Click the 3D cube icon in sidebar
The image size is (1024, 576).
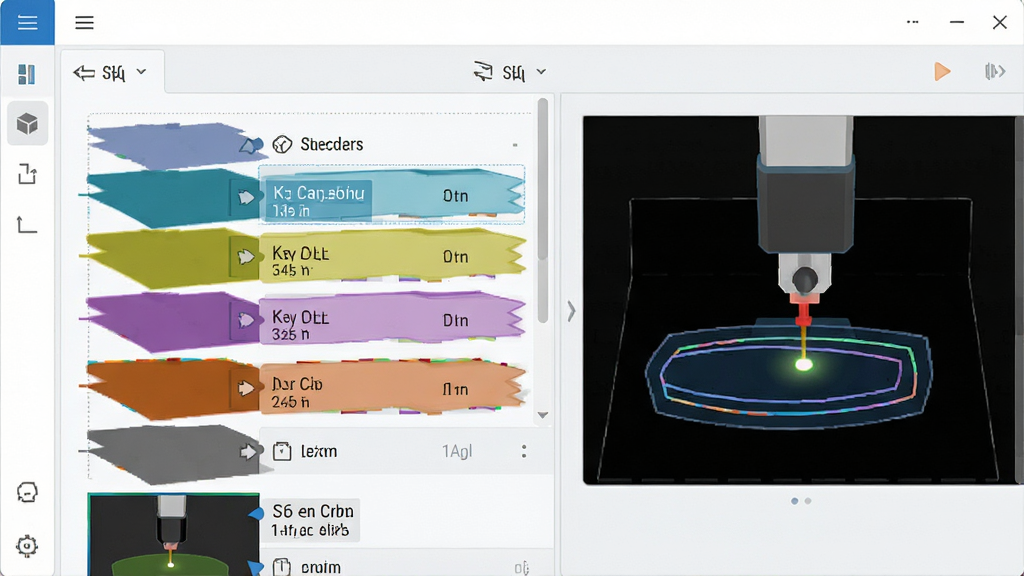pos(27,123)
